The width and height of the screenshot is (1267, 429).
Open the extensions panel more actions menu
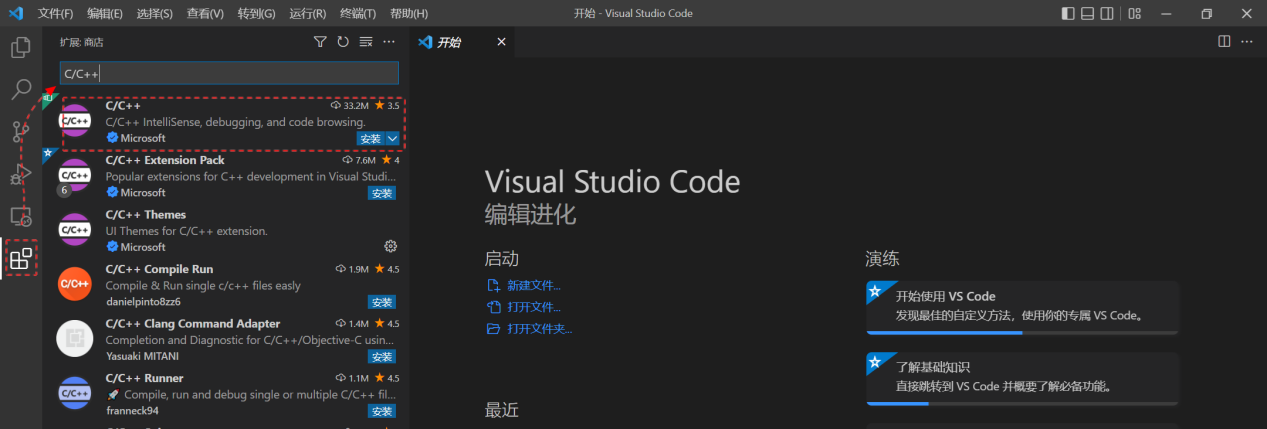pyautogui.click(x=389, y=42)
